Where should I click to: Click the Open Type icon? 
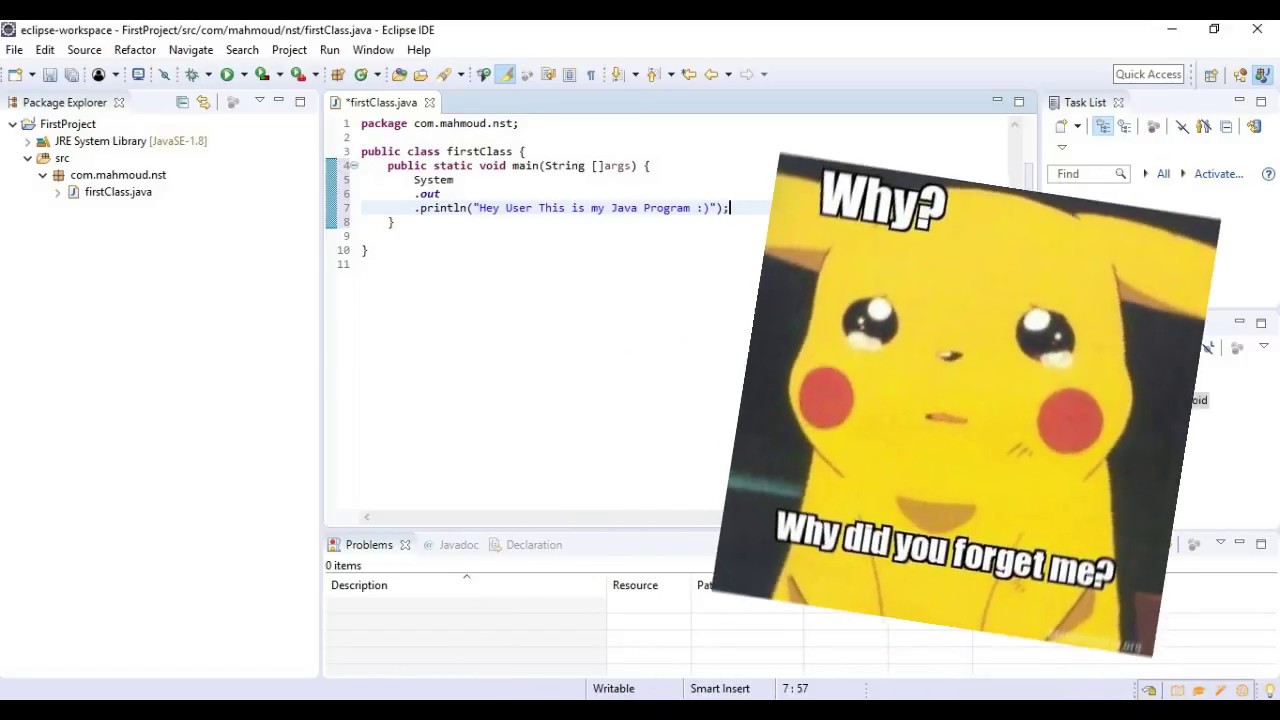[x=399, y=74]
